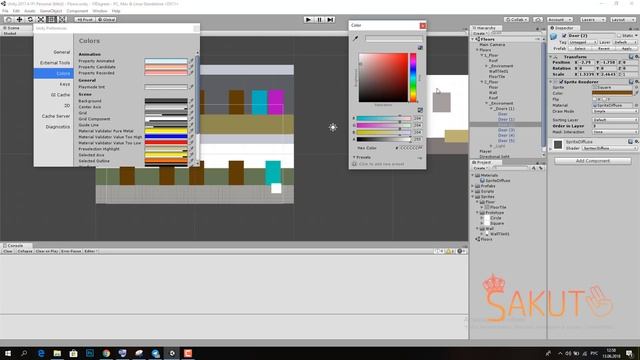640x360 pixels.
Task: Open Windows Start menu
Action: click(x=8, y=353)
